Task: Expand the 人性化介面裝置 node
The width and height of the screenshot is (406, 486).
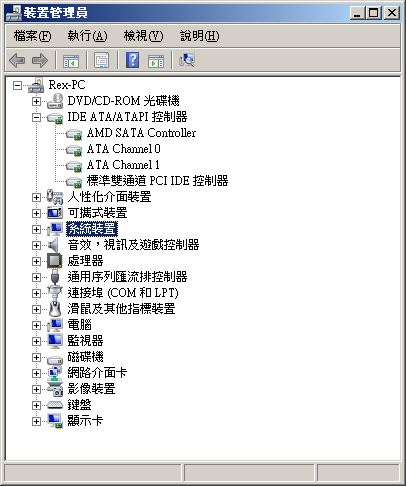Action: click(x=36, y=197)
